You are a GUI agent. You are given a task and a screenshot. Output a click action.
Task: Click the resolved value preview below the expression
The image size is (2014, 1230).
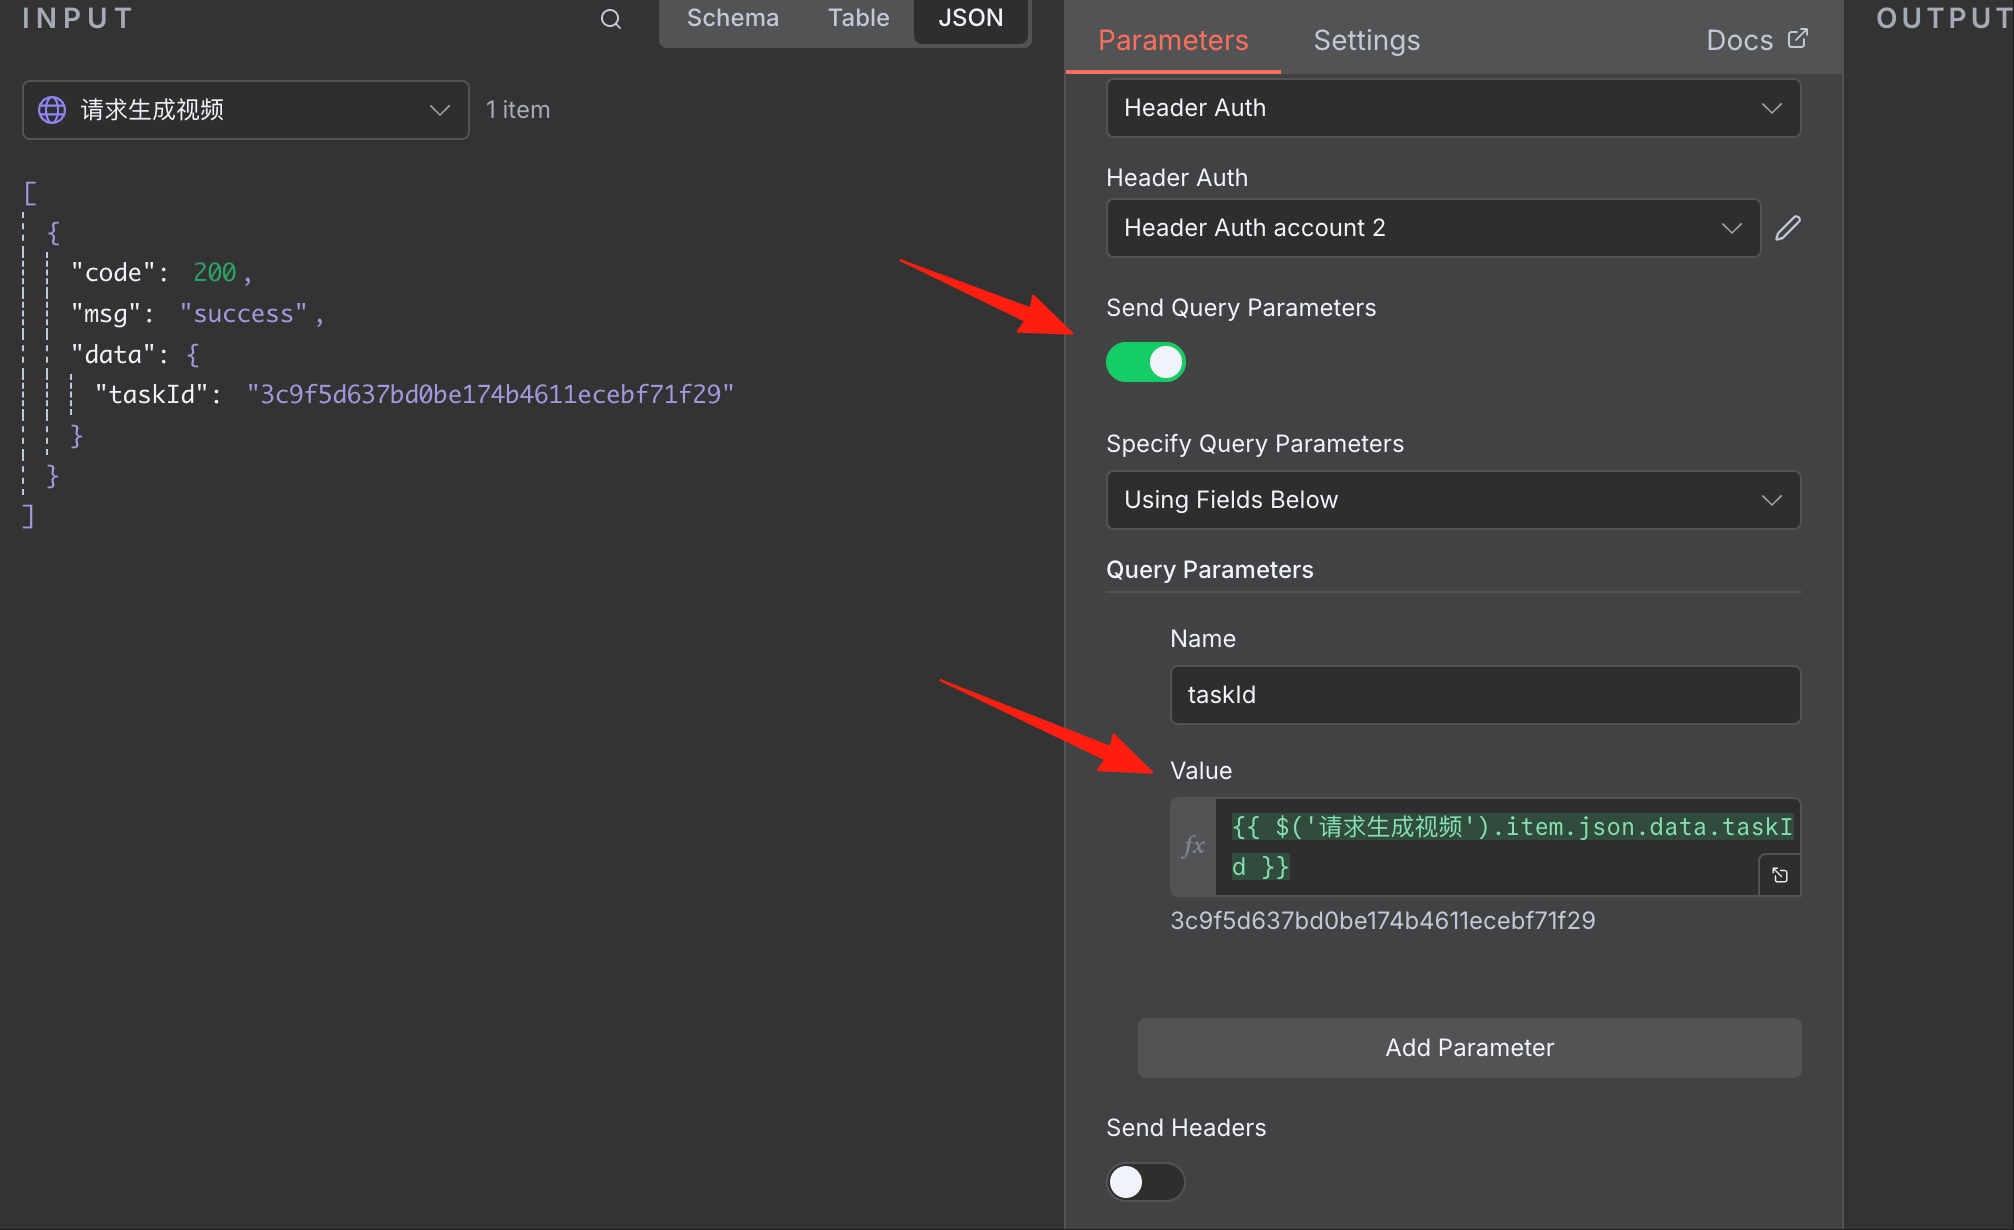pos(1382,921)
